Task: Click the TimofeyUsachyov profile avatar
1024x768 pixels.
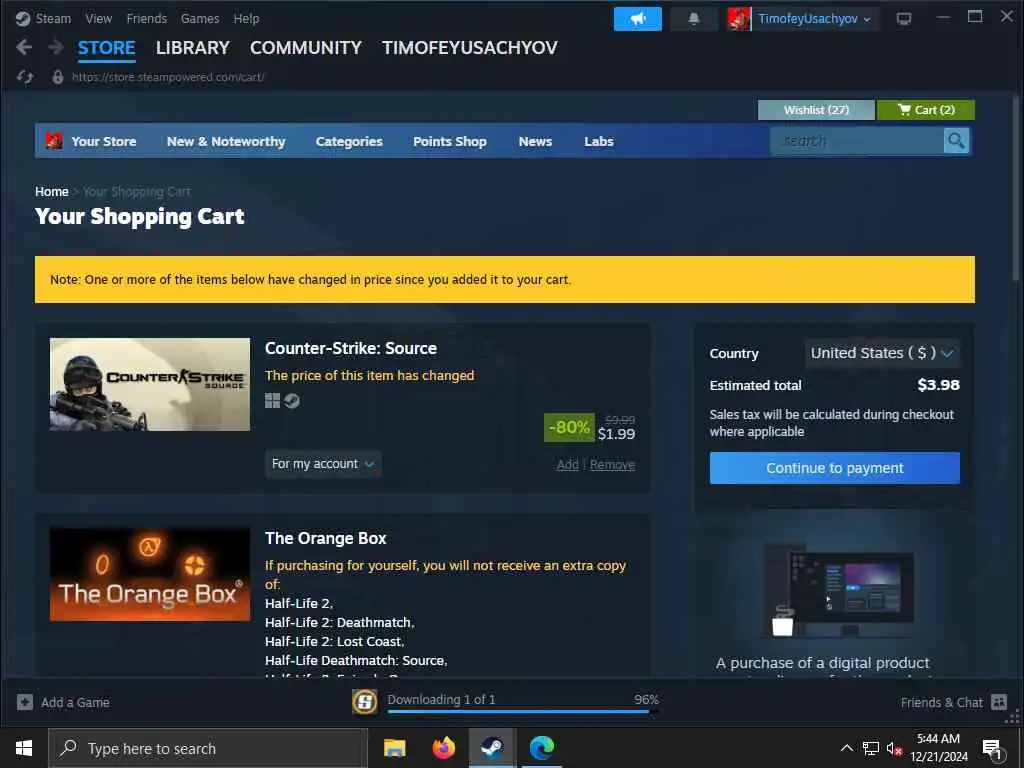Action: tap(739, 19)
